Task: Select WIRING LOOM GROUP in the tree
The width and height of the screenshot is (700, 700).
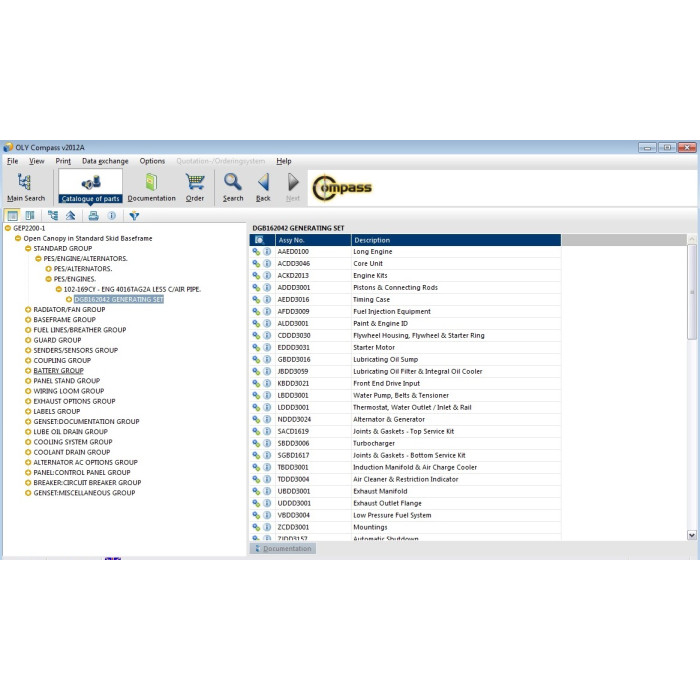Action: [x=68, y=391]
